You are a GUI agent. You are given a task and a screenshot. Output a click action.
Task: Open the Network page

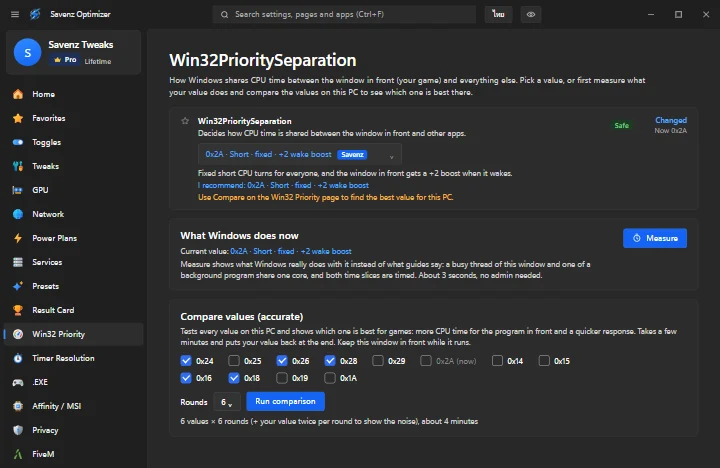(74, 214)
